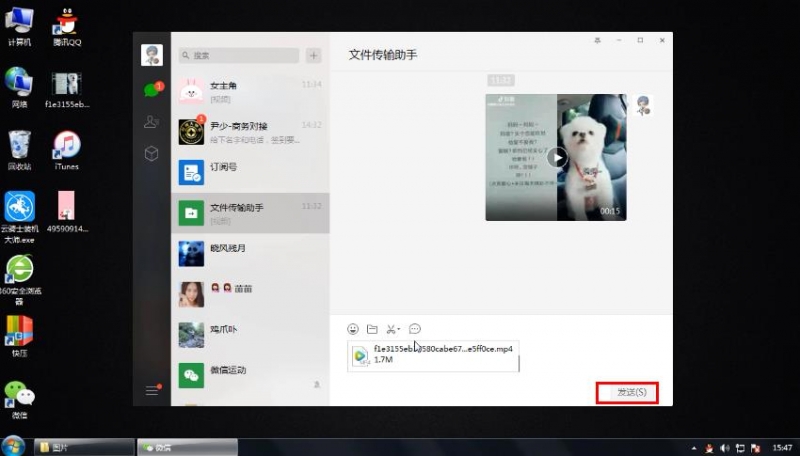Open the Chats tab with unread badge

[x=153, y=89]
